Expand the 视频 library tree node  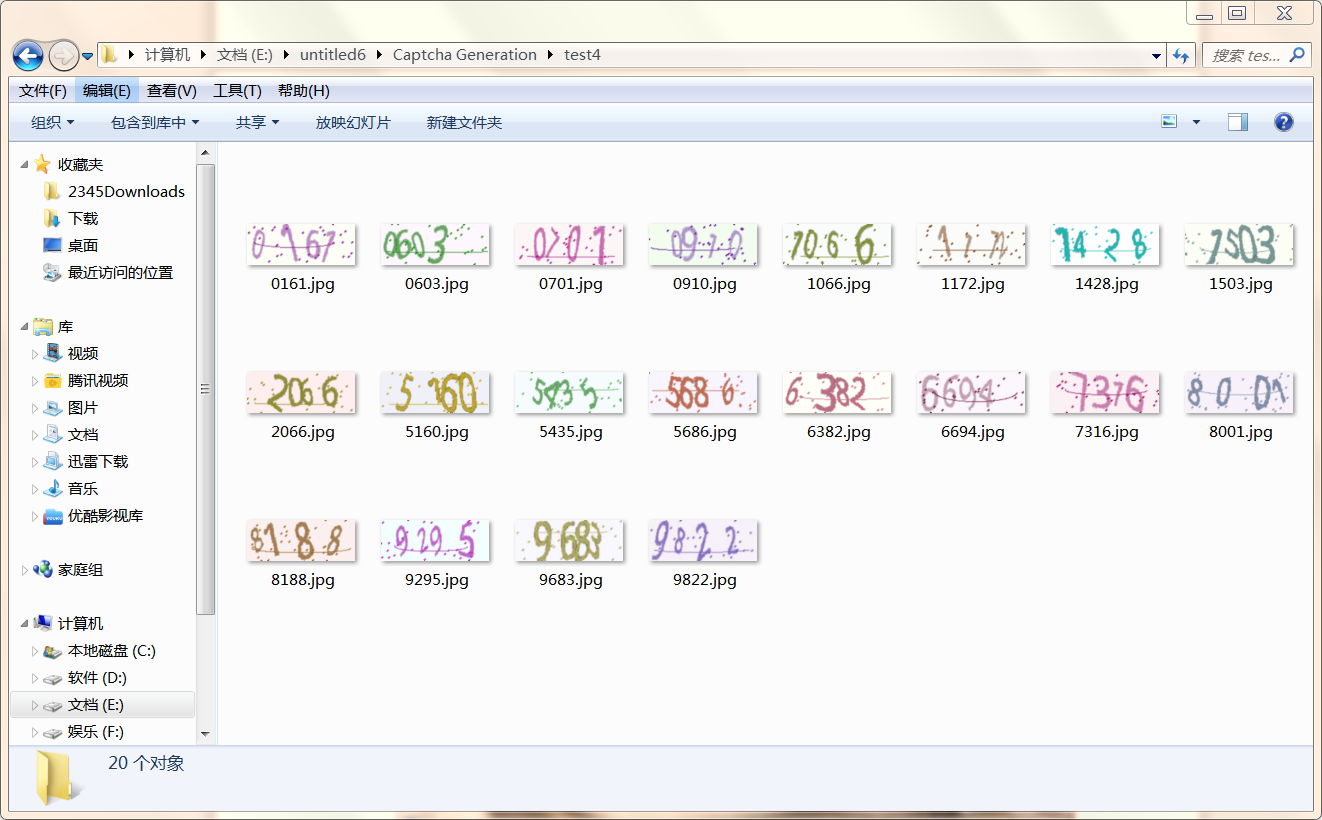[36, 354]
